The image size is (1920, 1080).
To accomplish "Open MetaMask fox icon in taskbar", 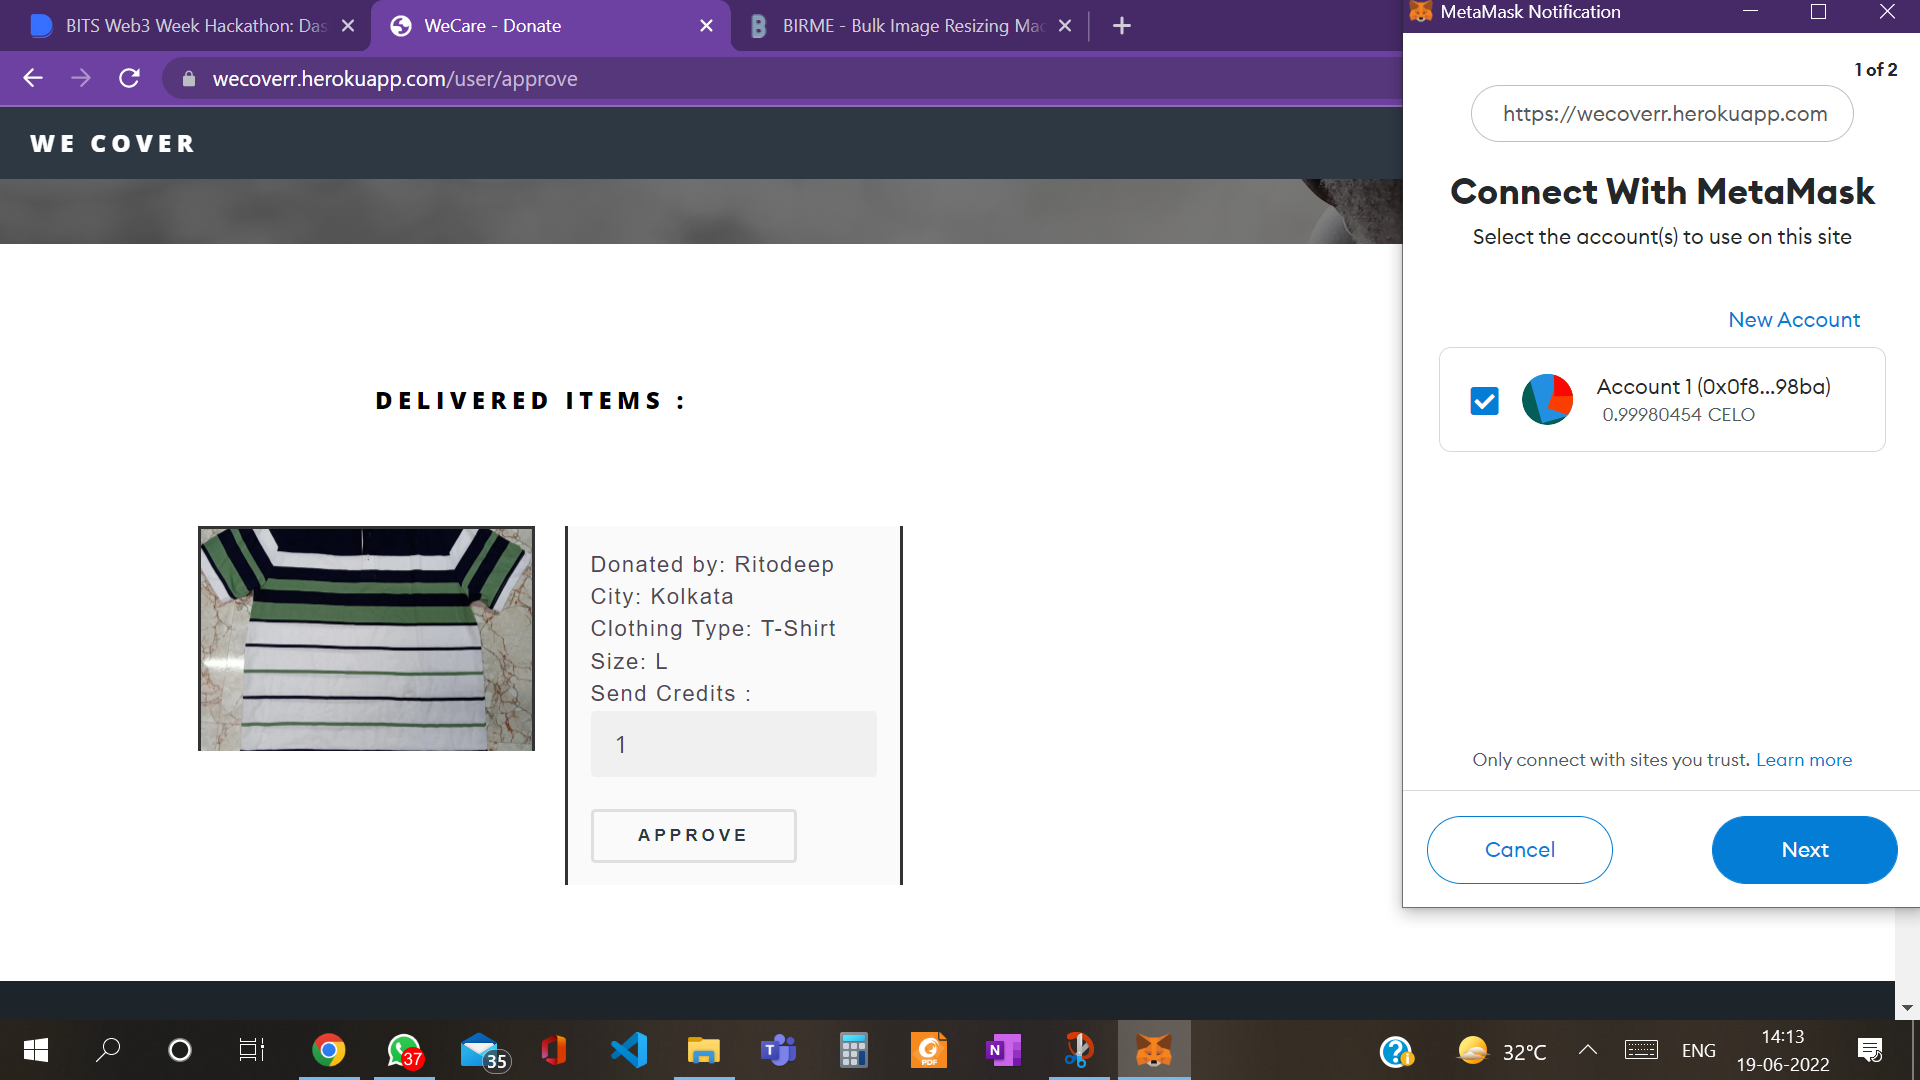I will (x=1153, y=1050).
